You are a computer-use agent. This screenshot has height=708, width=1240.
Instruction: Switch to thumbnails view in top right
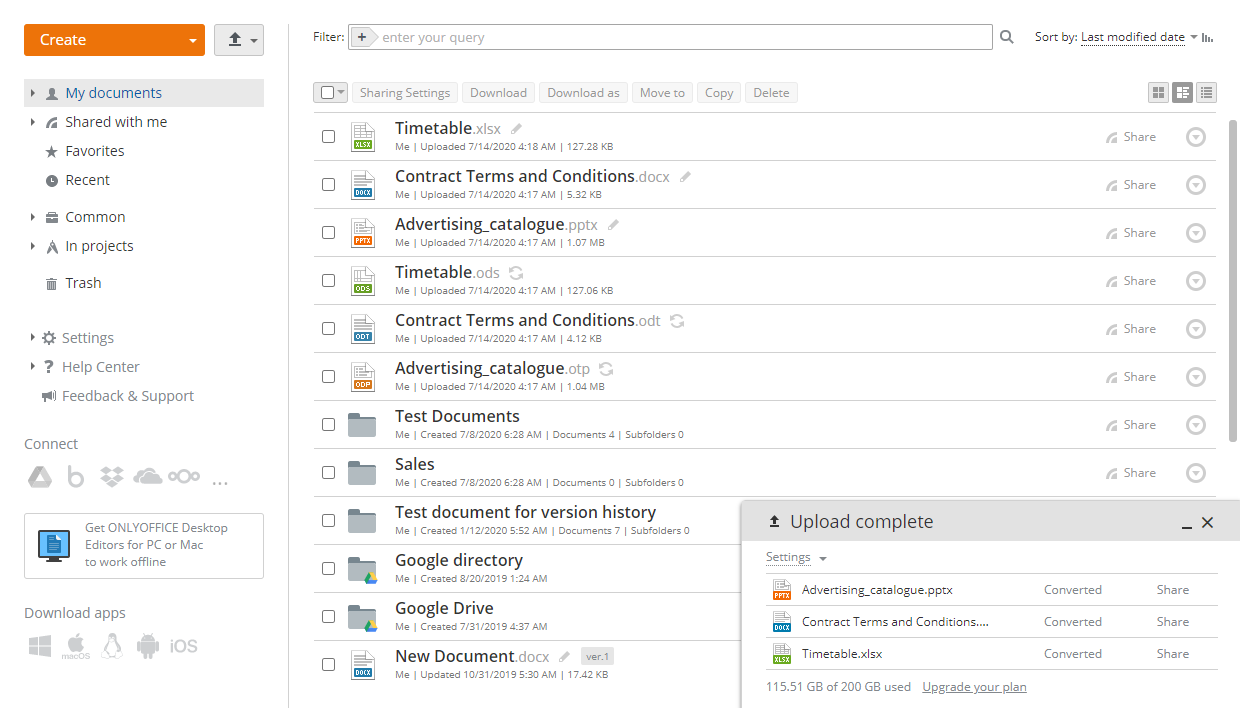1158,92
